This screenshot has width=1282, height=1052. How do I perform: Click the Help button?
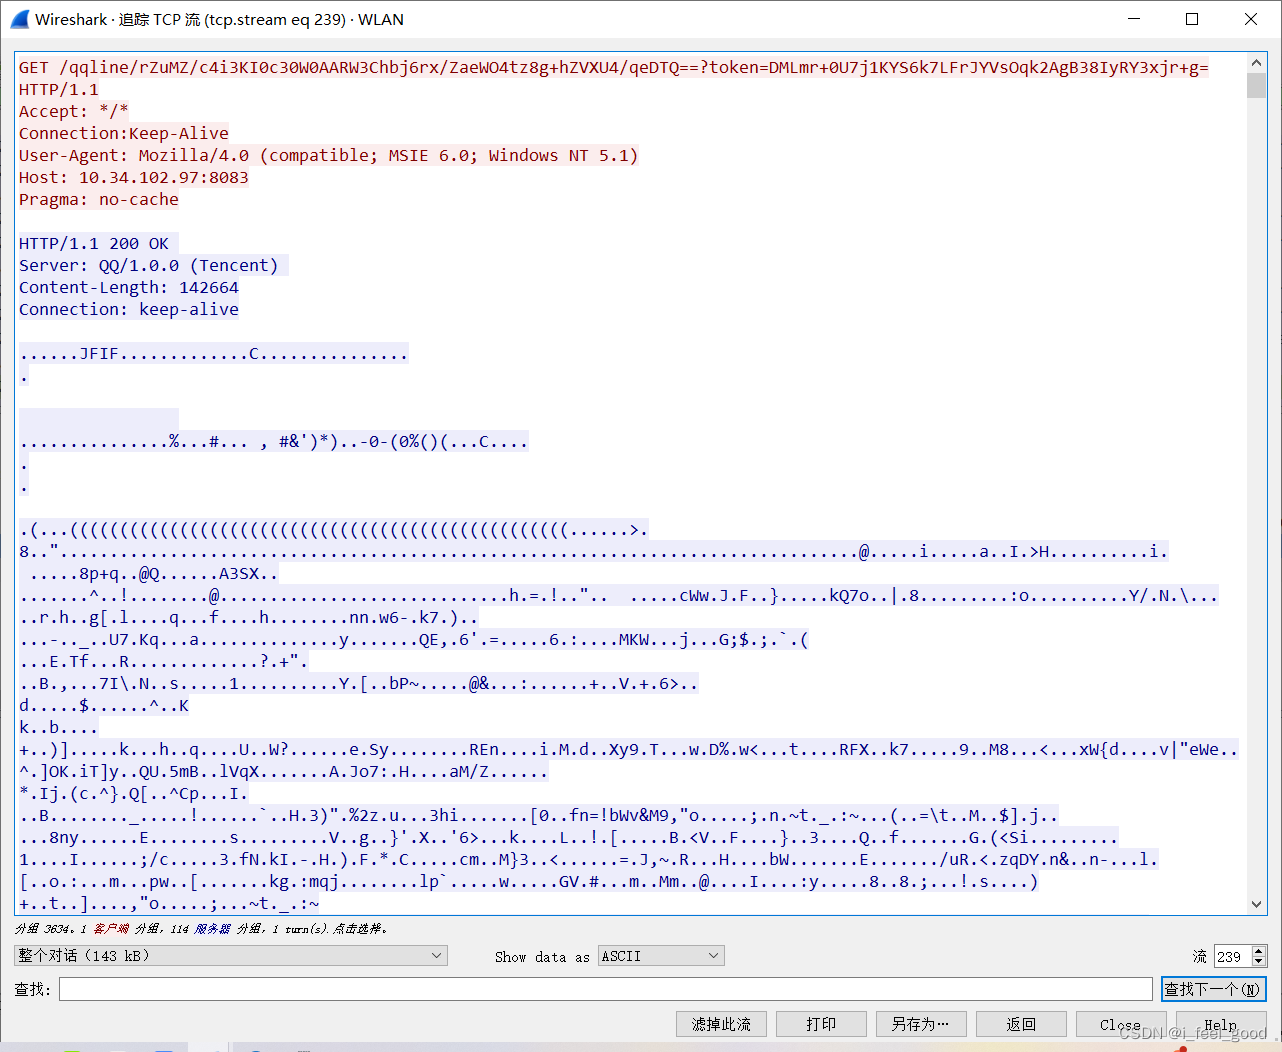[1221, 1024]
